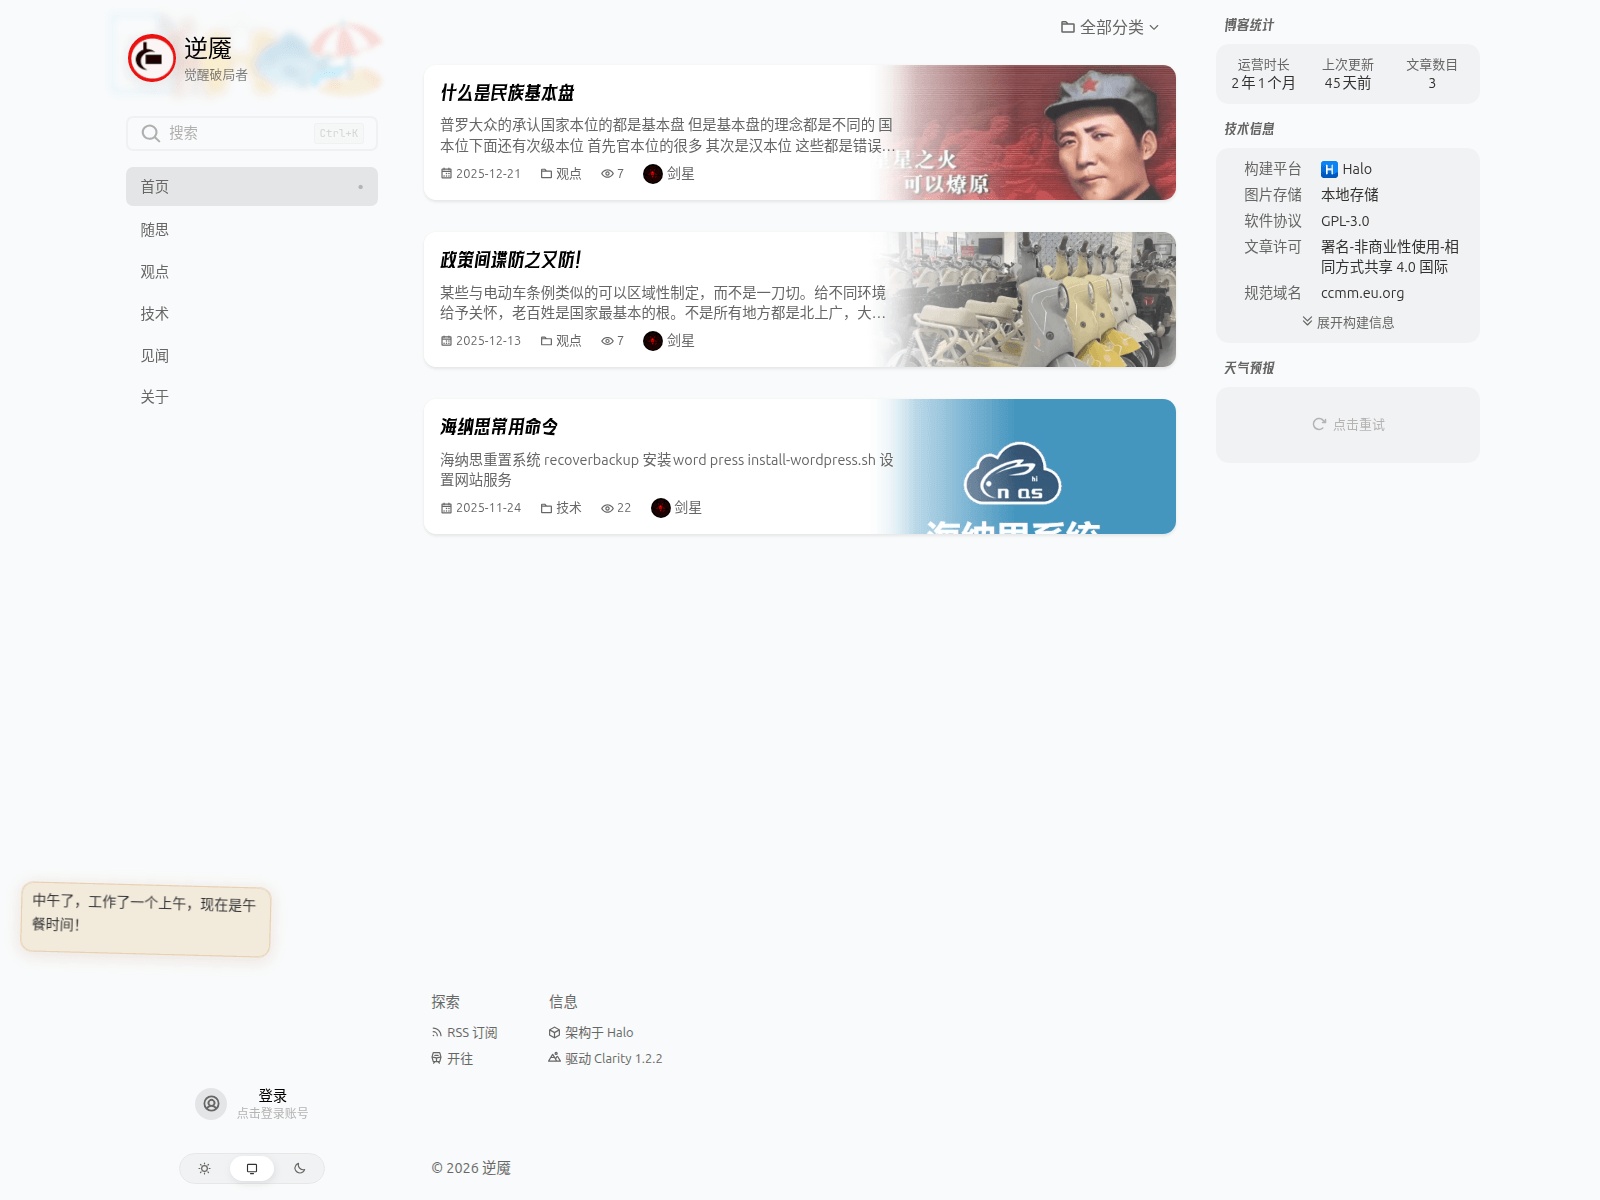Open article 什么是民族基本盘
Screen dimensions: 1600x1200
(x=507, y=93)
